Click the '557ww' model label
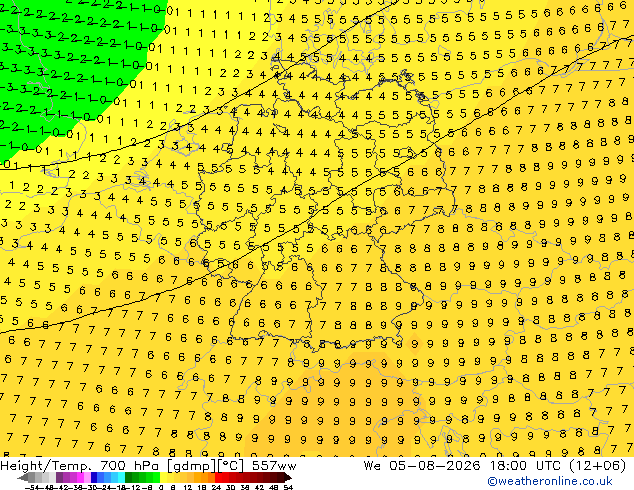The image size is (634, 490). pos(274,466)
